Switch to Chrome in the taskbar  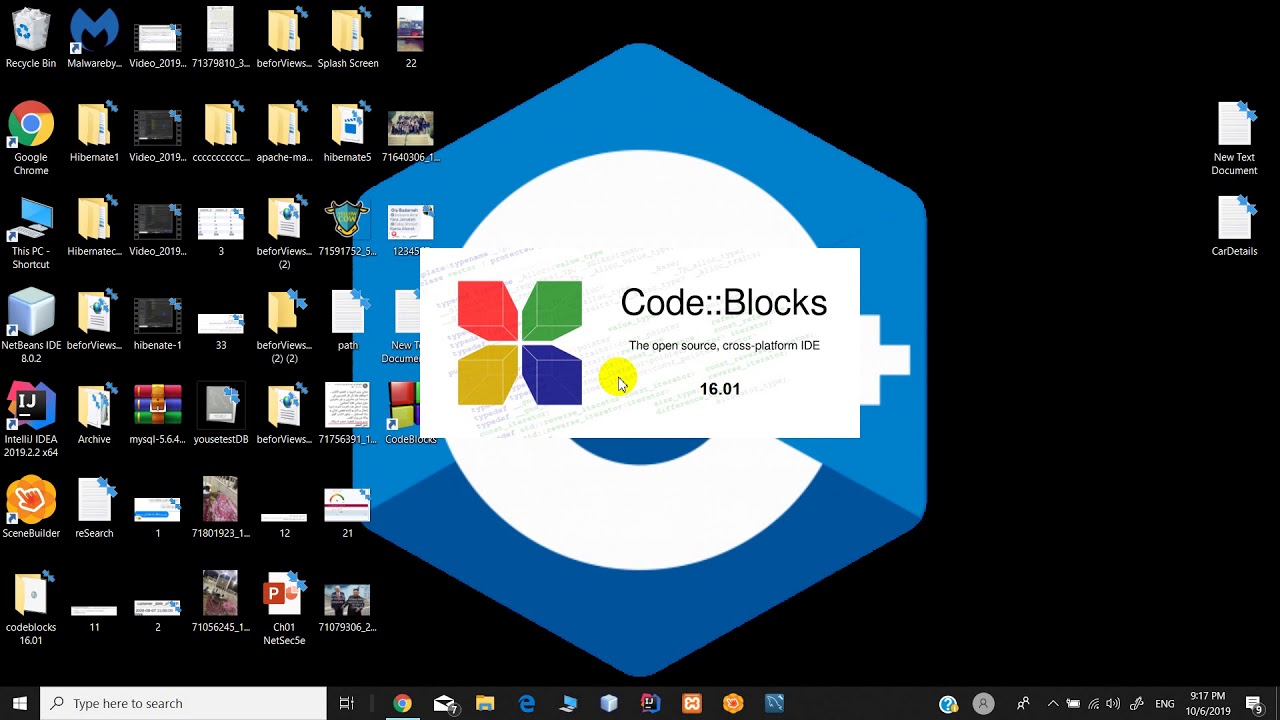pyautogui.click(x=402, y=703)
